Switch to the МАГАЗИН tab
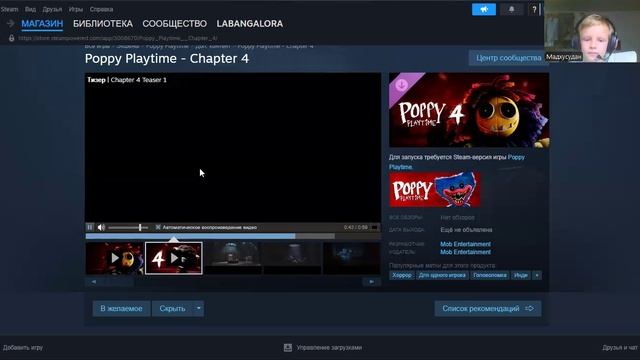Screen dimensions: 640x360 click(42, 24)
